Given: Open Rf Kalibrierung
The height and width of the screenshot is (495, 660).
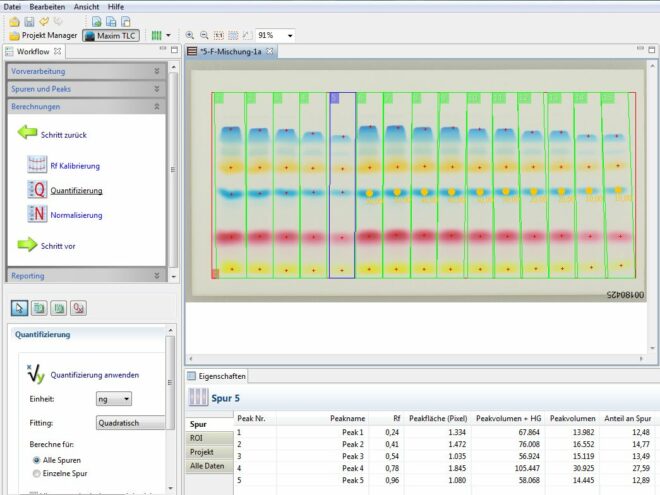Looking at the screenshot, I should [75, 166].
